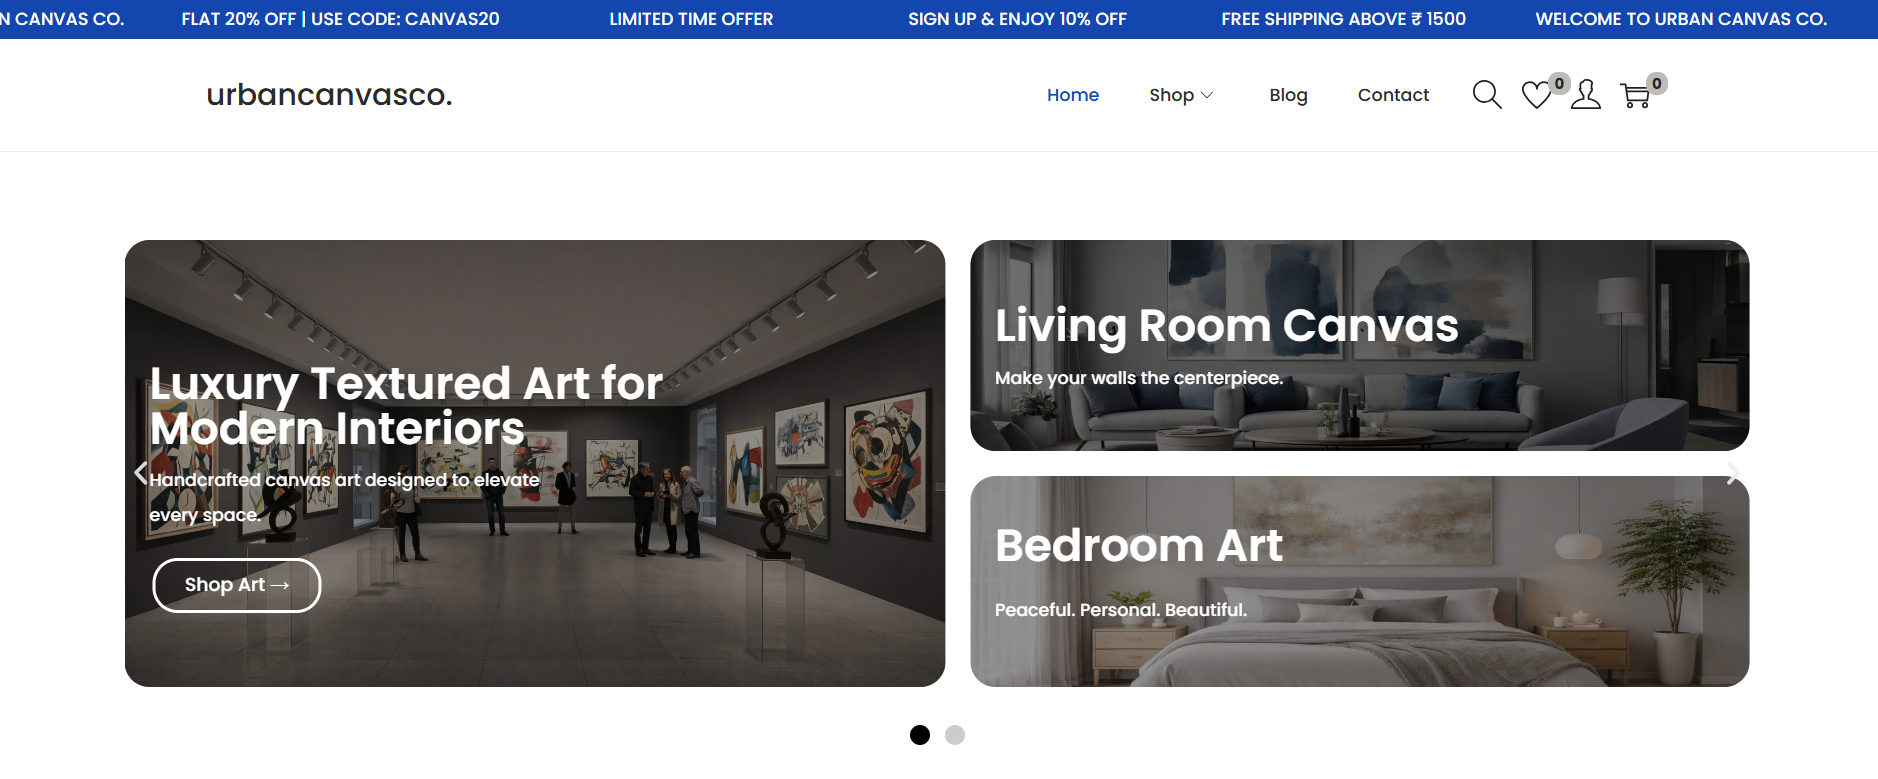Open the Living Room Canvas banner
The height and width of the screenshot is (779, 1878).
[x=1360, y=345]
